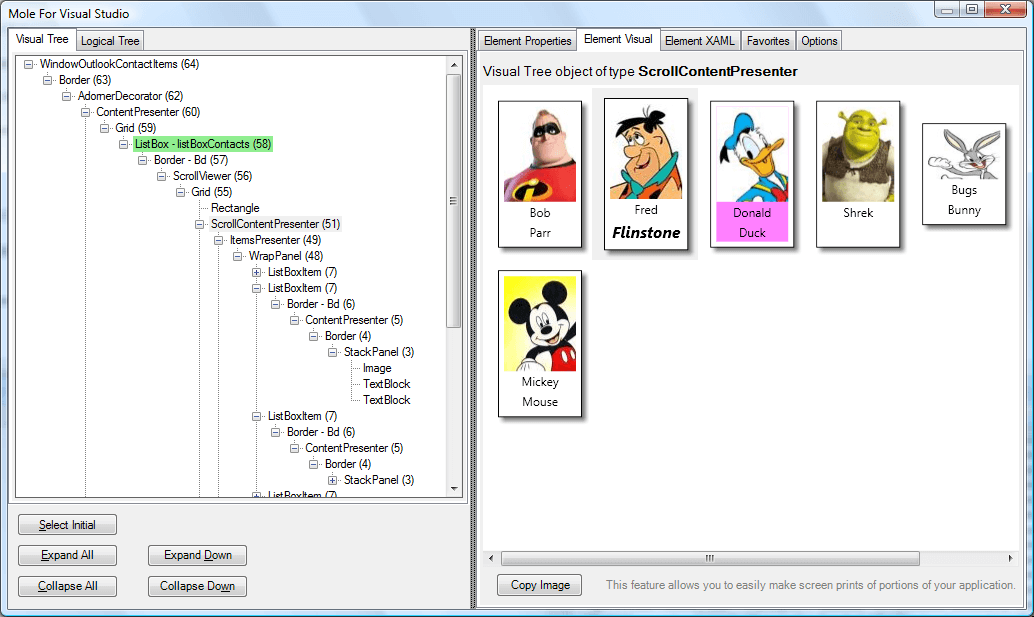Switch to the Visual Tree tab
This screenshot has height=617, width=1034.
[x=42, y=39]
